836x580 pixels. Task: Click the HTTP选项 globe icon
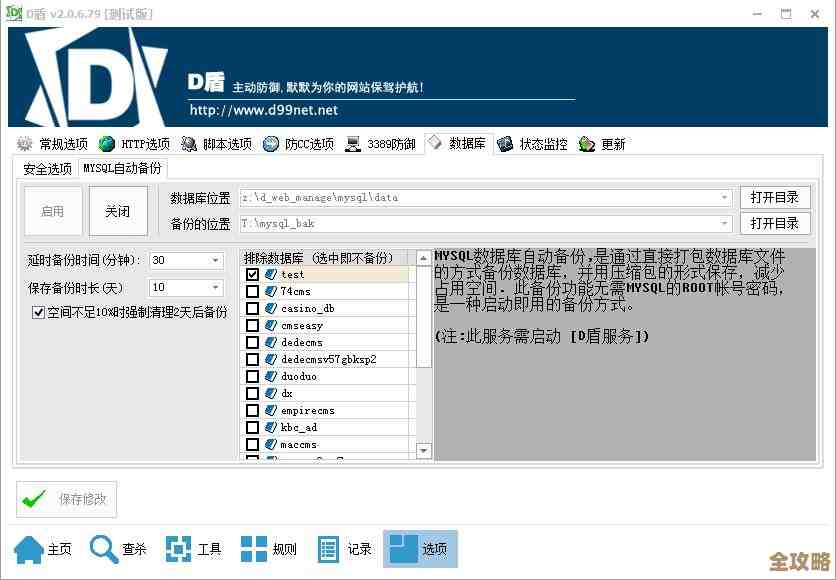point(107,144)
